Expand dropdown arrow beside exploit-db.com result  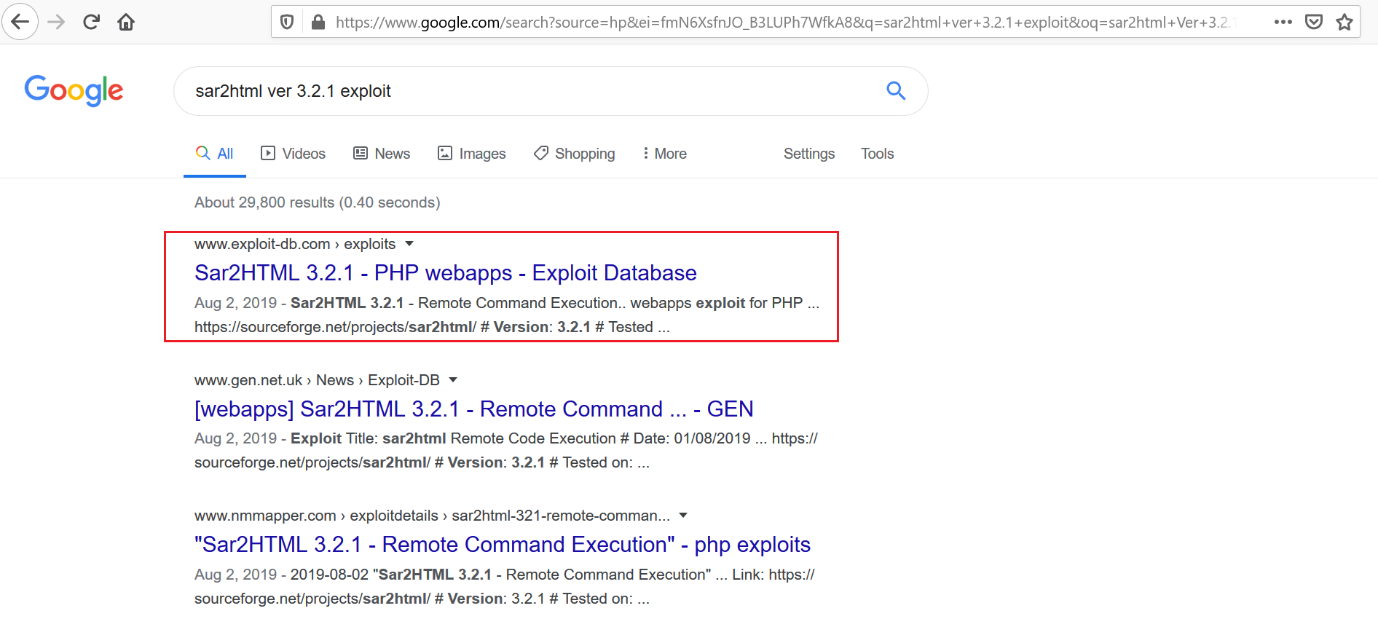click(x=409, y=244)
